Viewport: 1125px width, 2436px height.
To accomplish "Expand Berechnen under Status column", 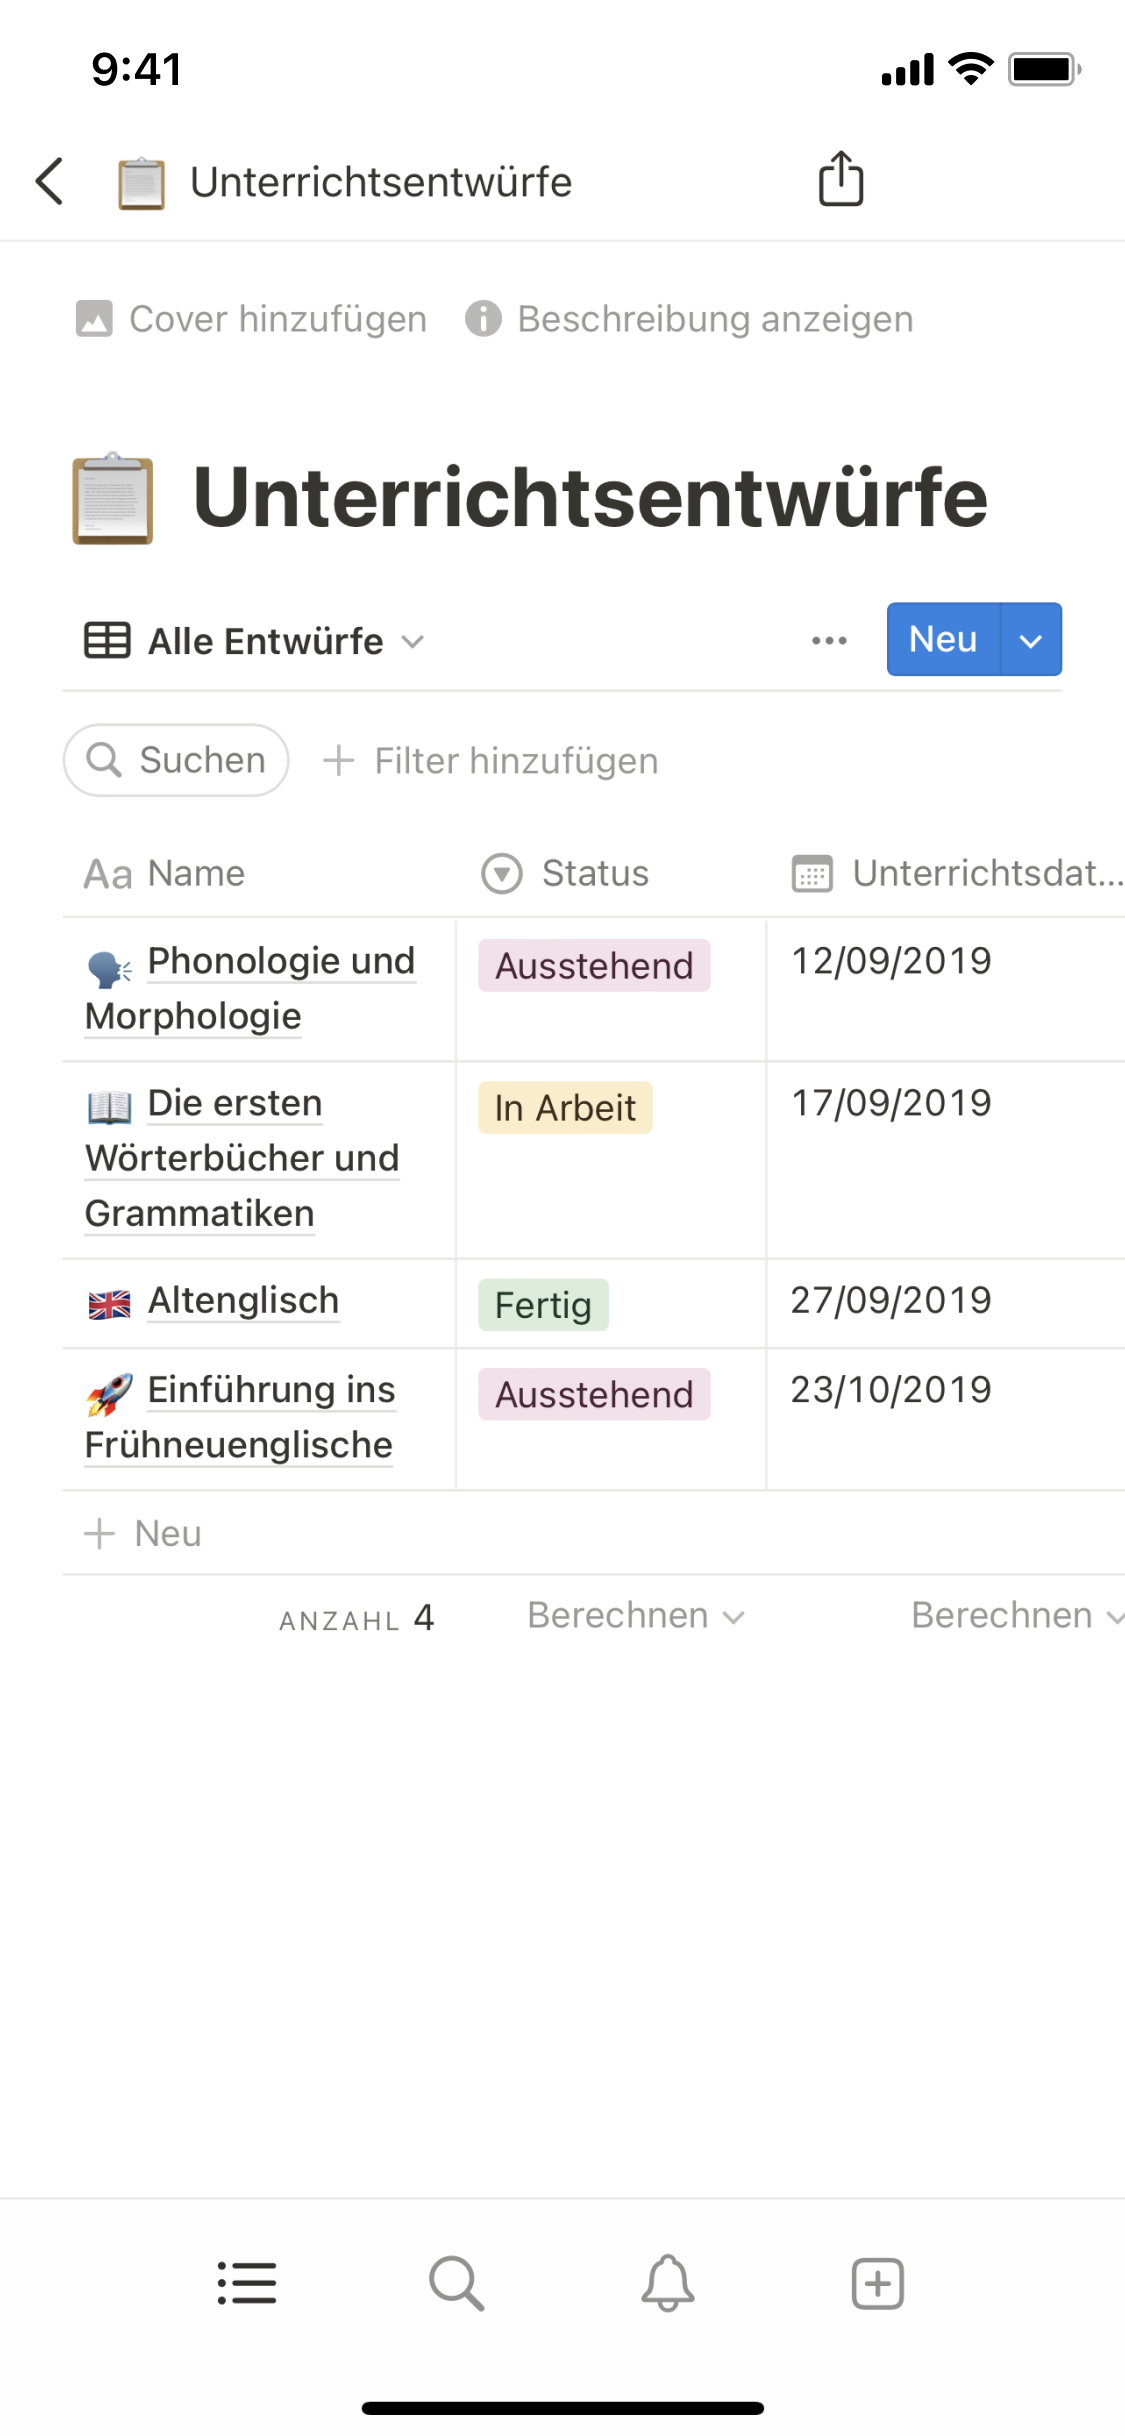I will 635,1616.
